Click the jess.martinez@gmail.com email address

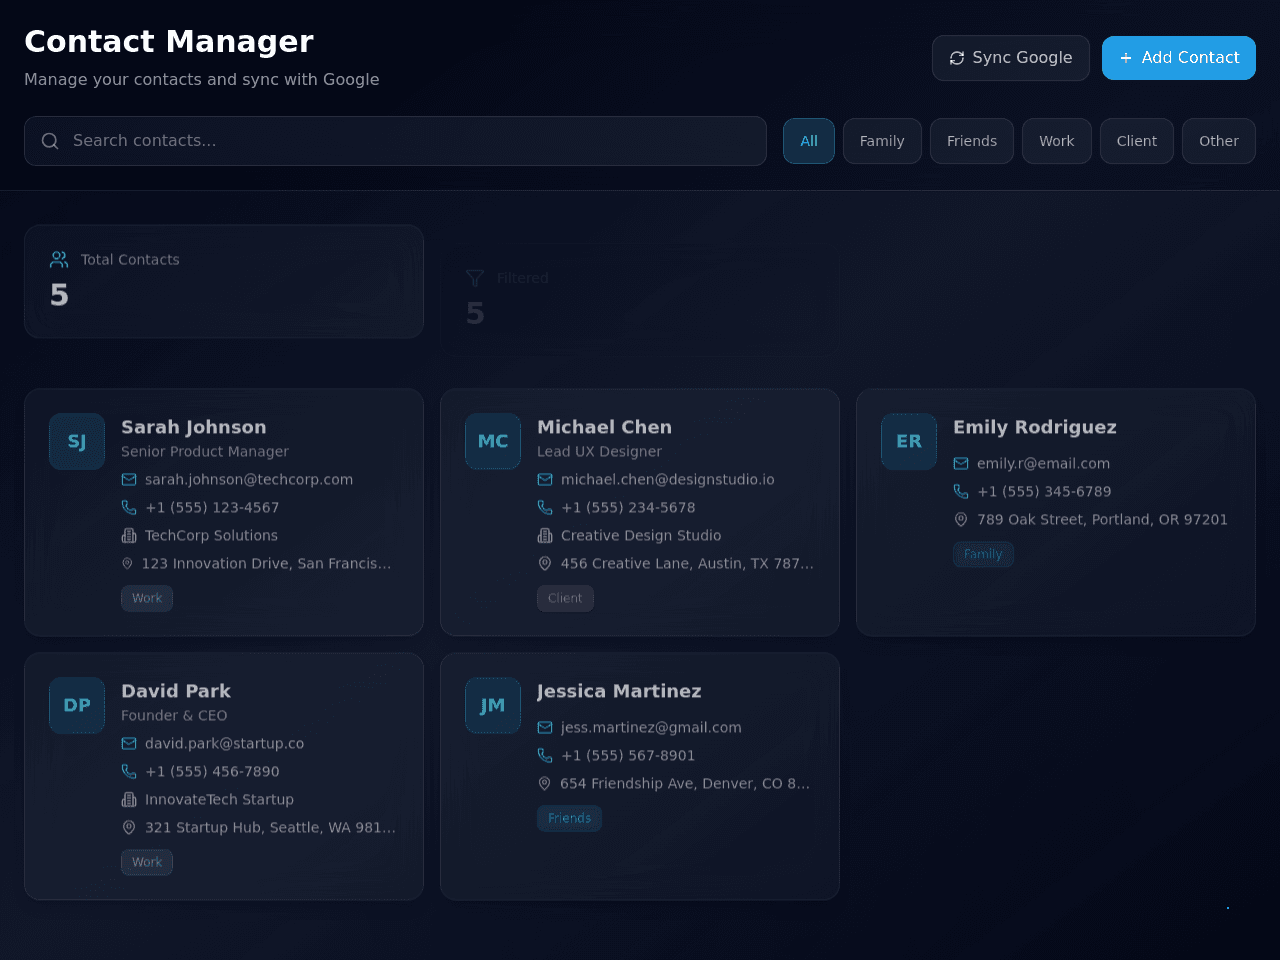(651, 728)
